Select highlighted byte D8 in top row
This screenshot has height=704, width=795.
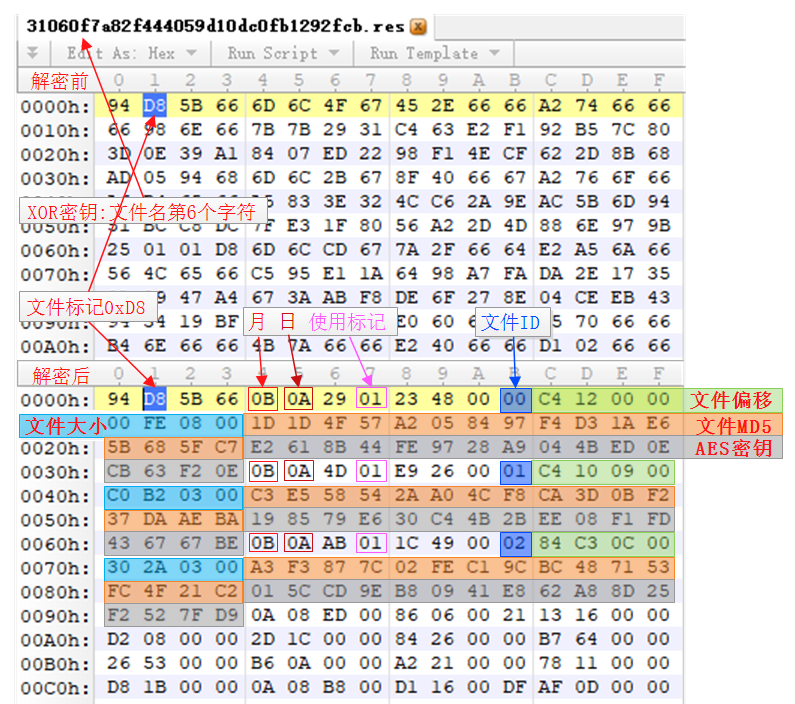pos(155,105)
